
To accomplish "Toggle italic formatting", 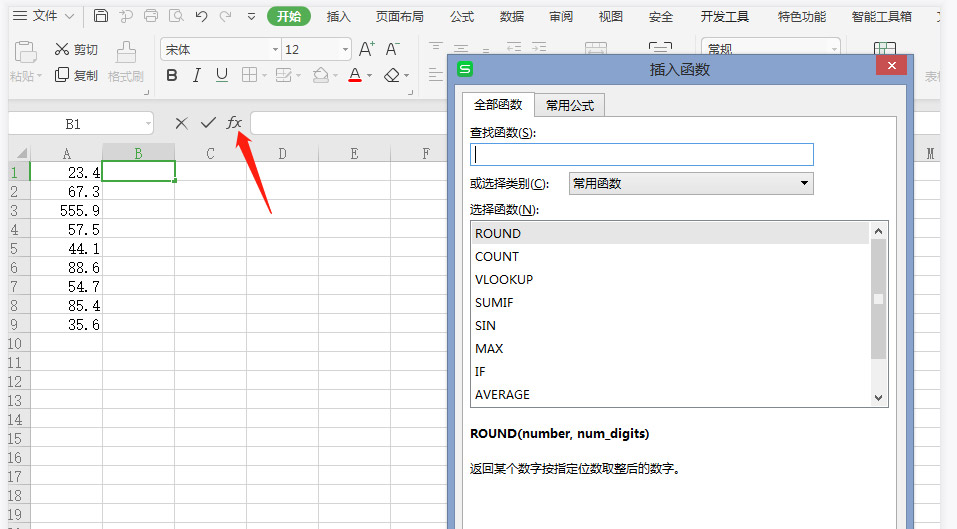I will click(x=196, y=75).
